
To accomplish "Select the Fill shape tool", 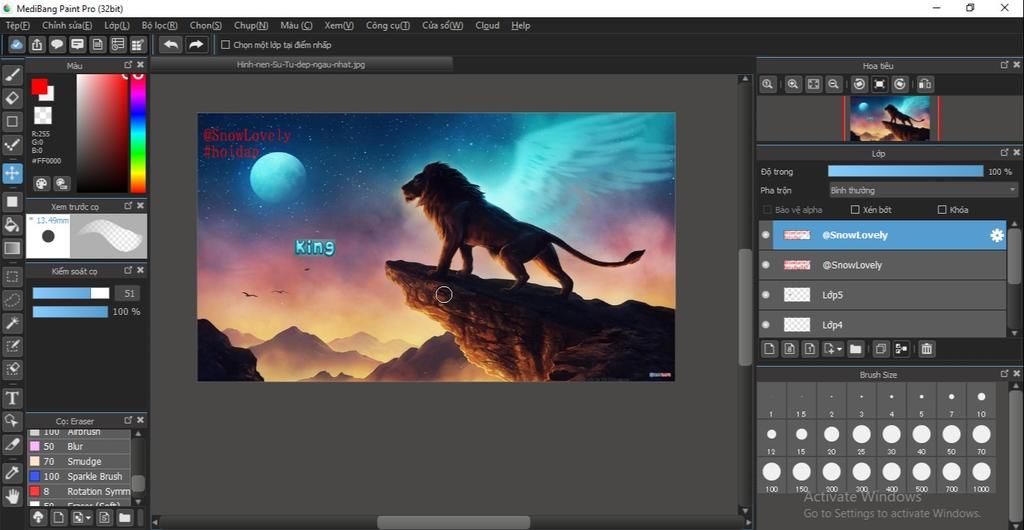I will tap(12, 202).
